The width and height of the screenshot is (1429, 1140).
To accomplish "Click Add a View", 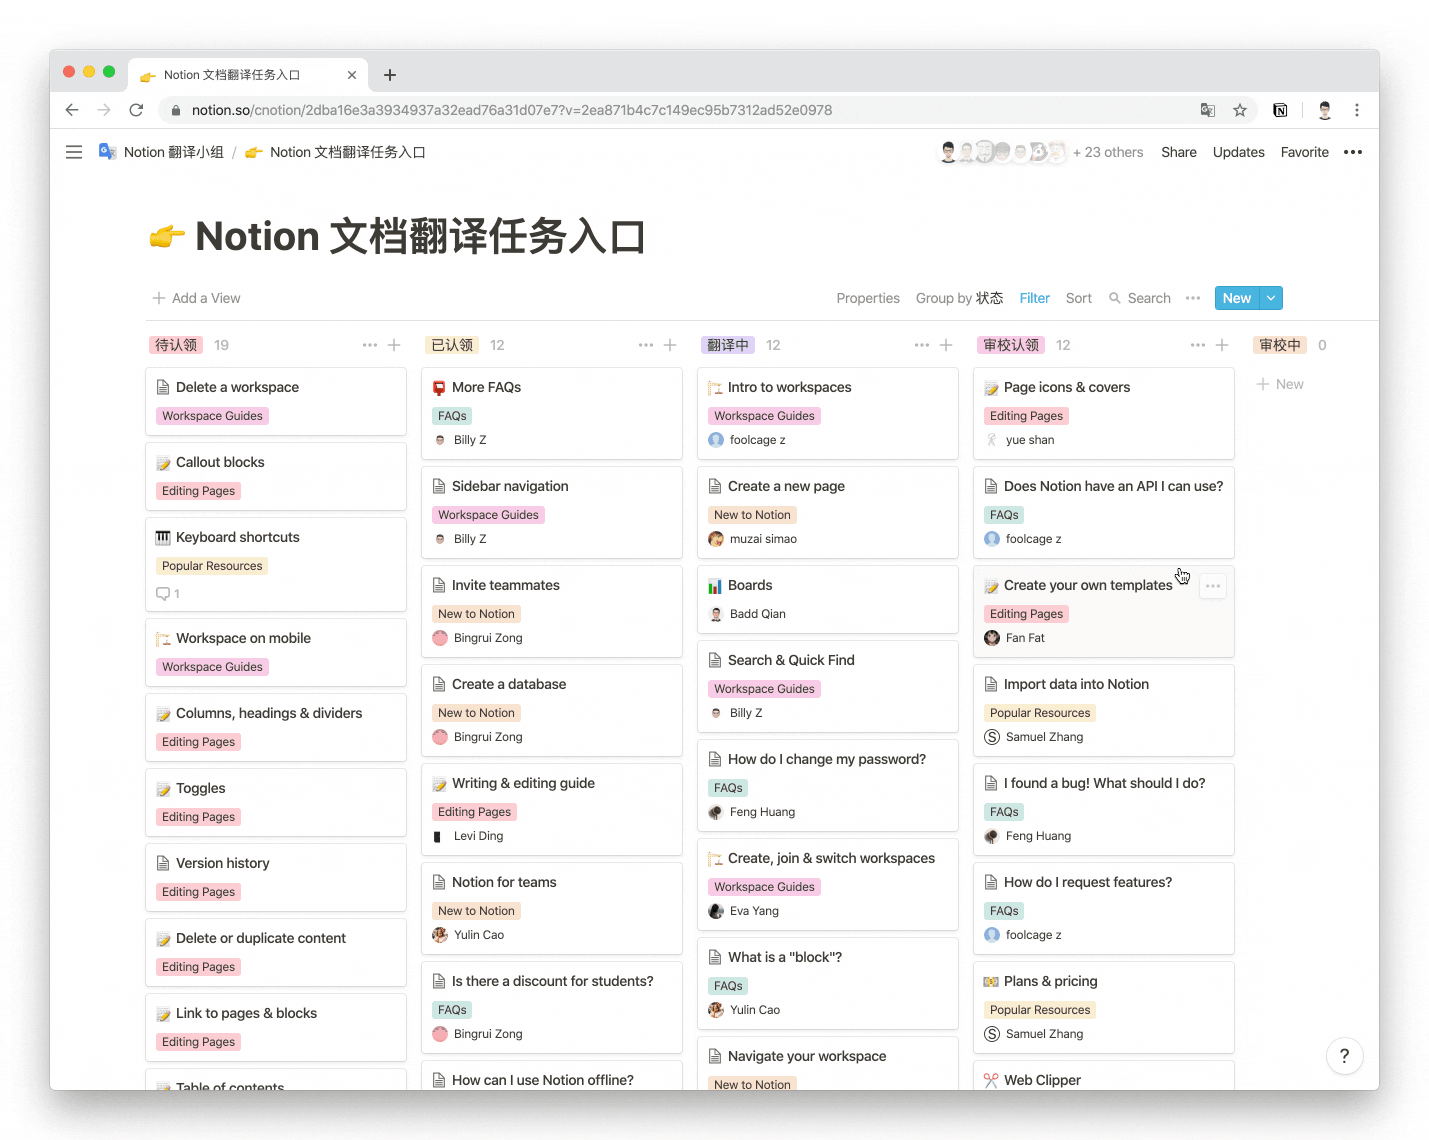I will [x=196, y=298].
